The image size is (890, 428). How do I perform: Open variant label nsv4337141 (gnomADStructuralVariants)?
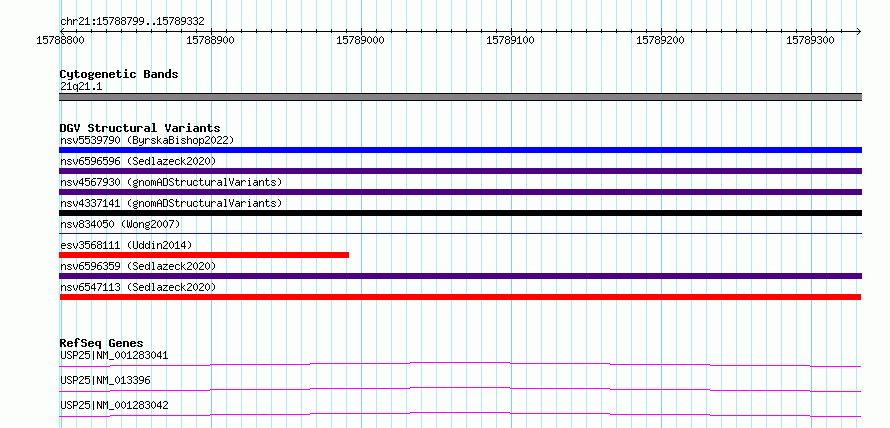pos(171,203)
